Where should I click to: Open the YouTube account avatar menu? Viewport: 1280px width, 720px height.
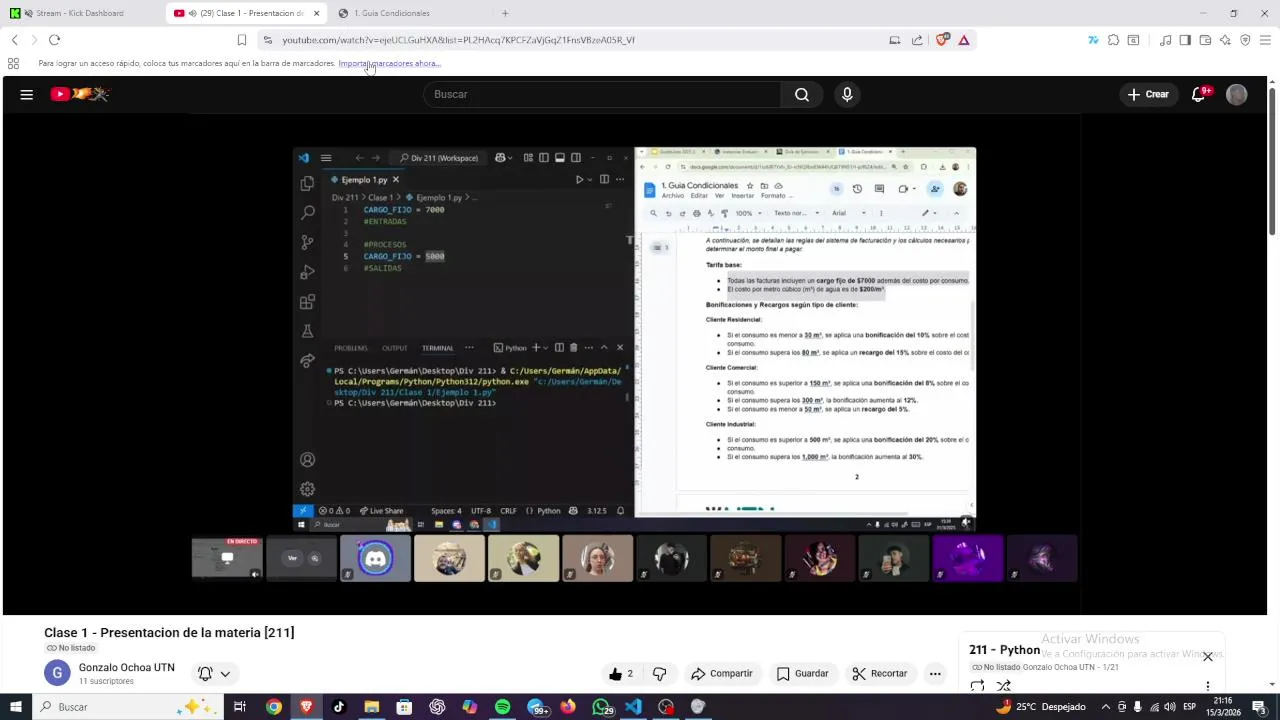point(1237,94)
